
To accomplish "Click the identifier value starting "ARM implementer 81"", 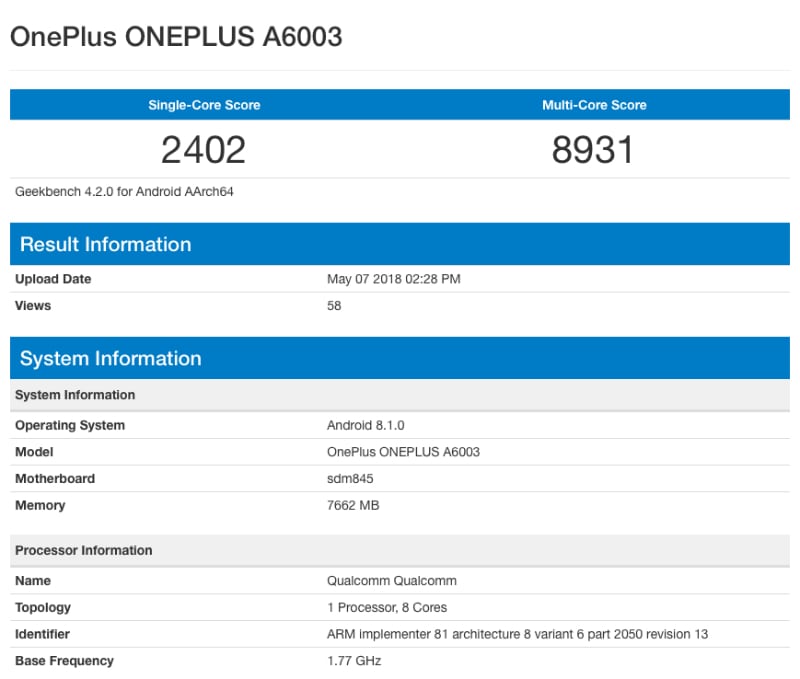I will [517, 634].
